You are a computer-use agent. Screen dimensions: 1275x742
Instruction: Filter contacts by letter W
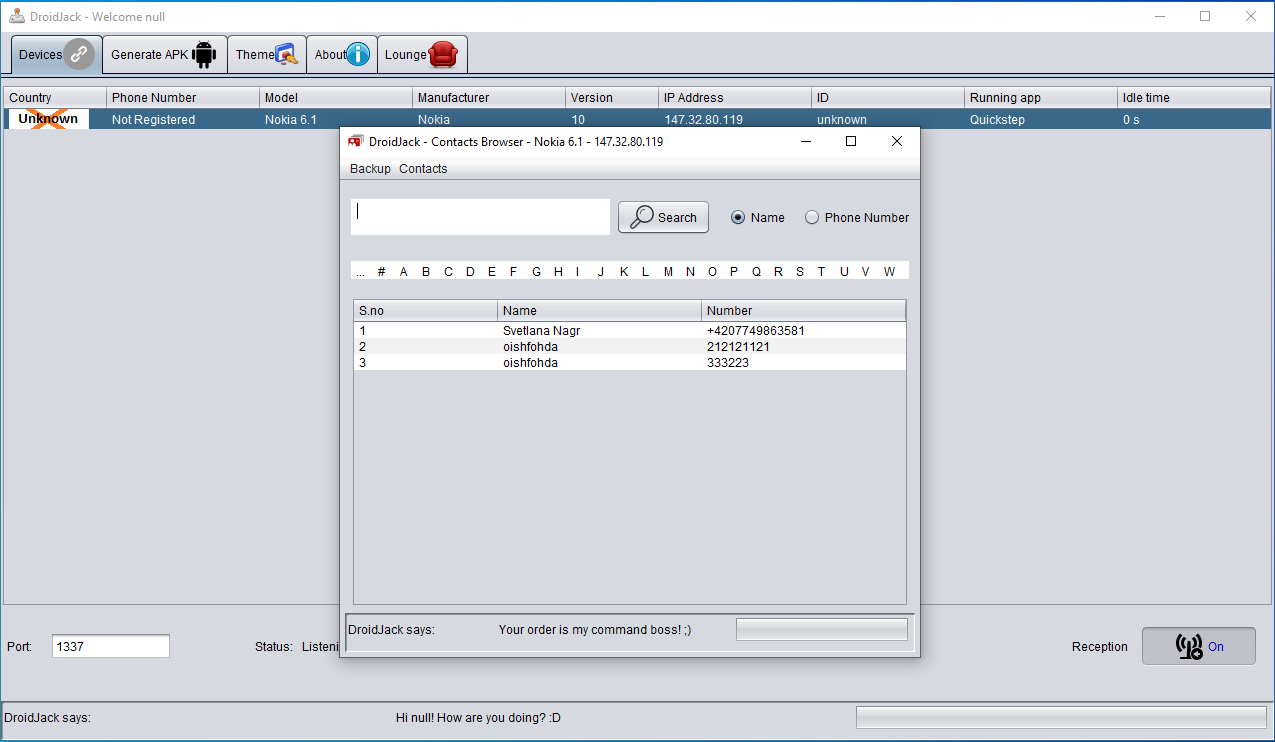click(x=889, y=271)
